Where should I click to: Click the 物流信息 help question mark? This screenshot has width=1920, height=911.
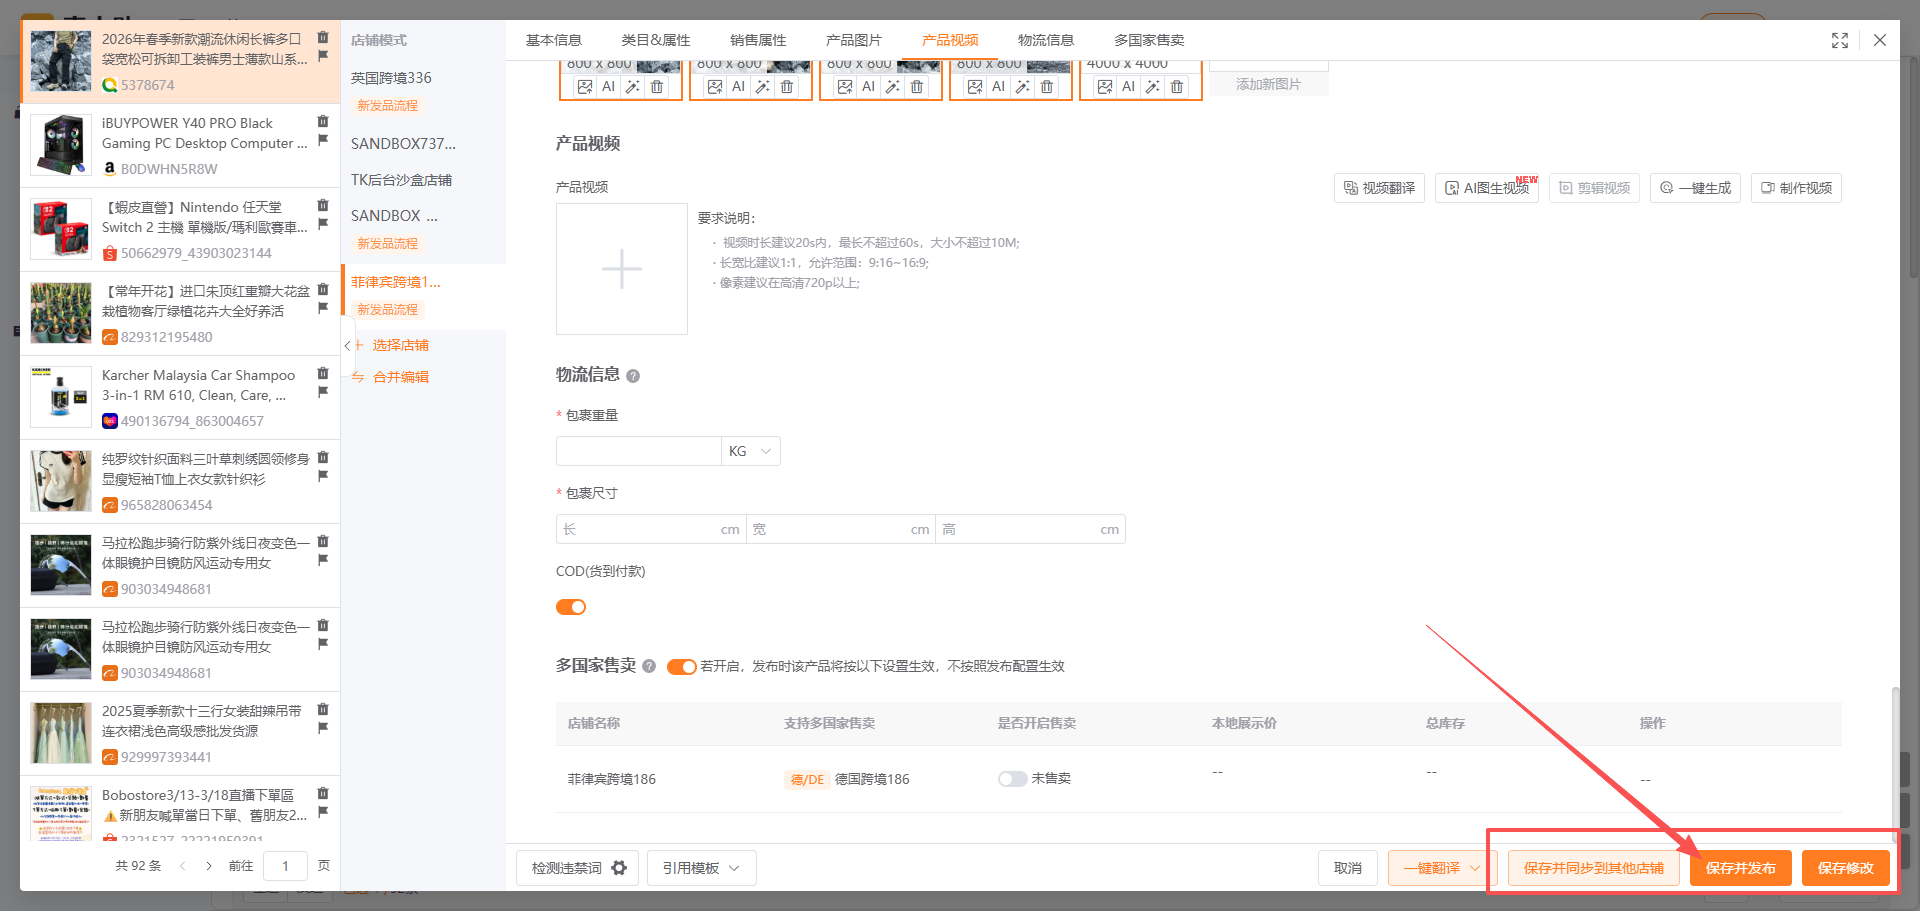[x=633, y=376]
